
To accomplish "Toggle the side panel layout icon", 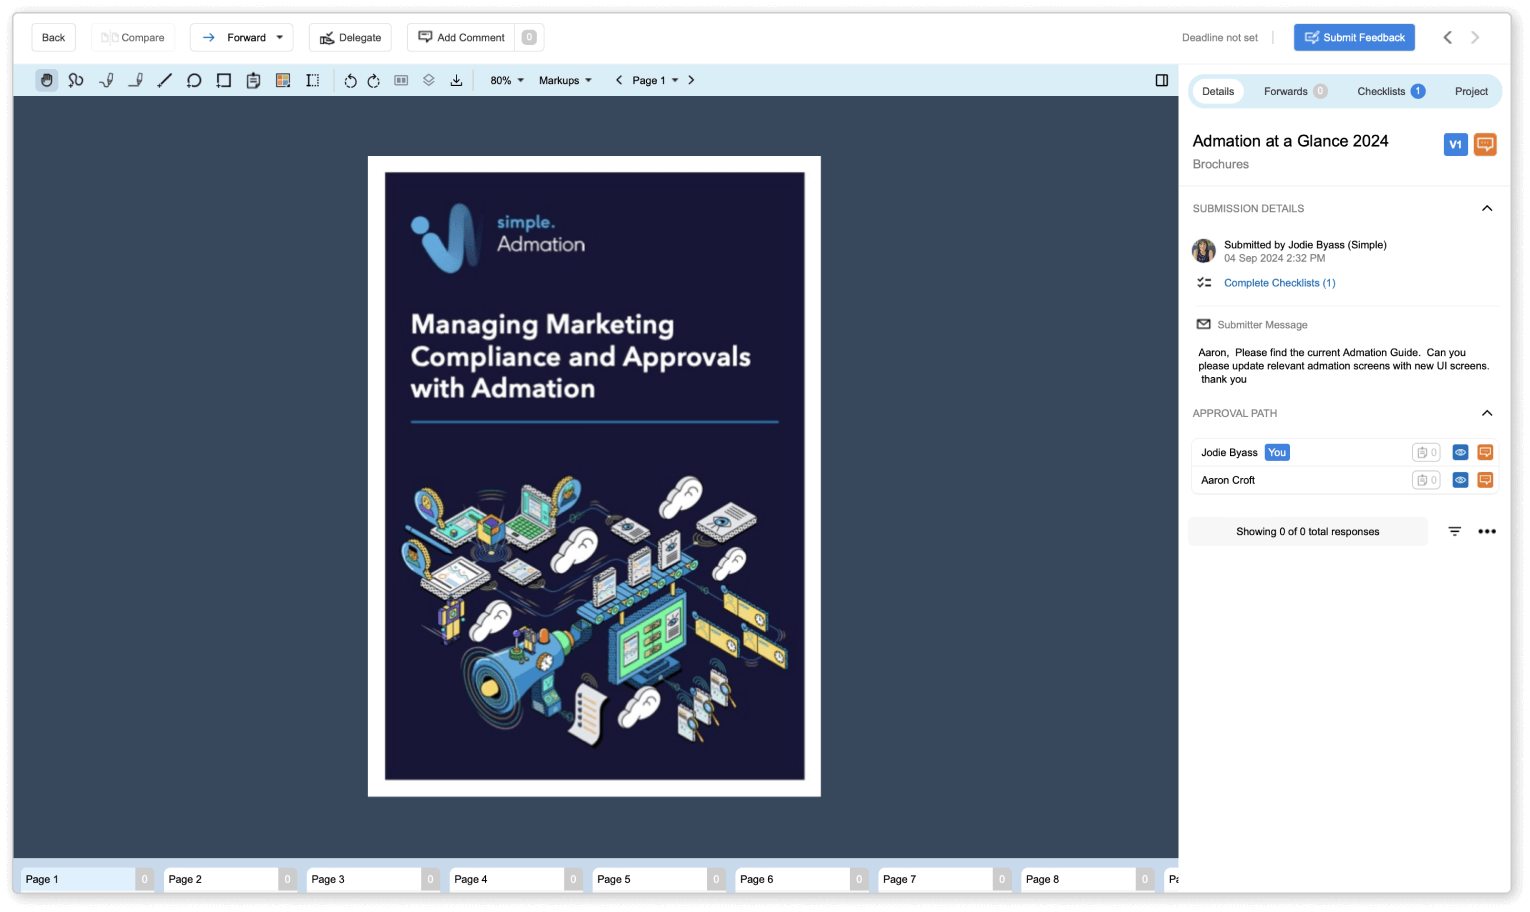I will click(1161, 80).
